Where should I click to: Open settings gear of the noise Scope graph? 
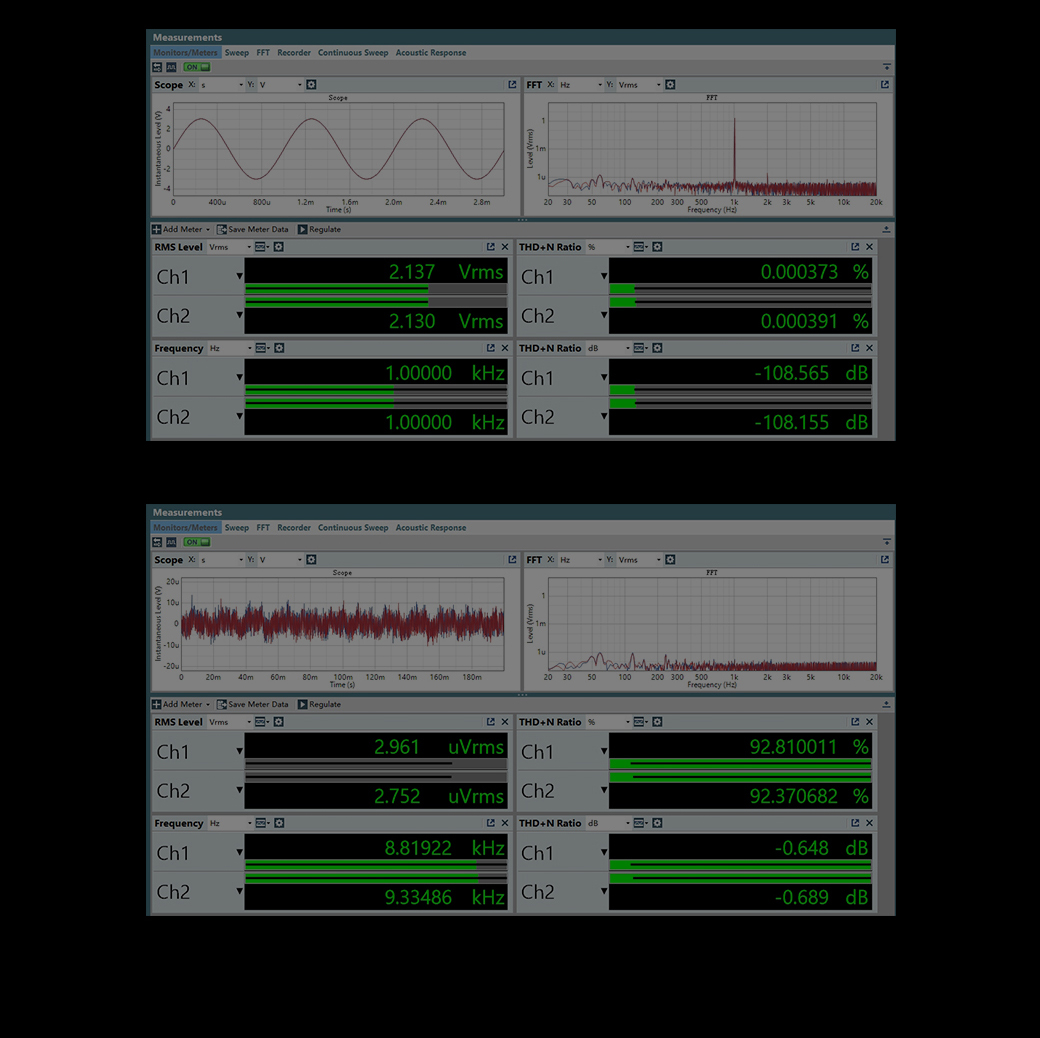click(x=311, y=560)
